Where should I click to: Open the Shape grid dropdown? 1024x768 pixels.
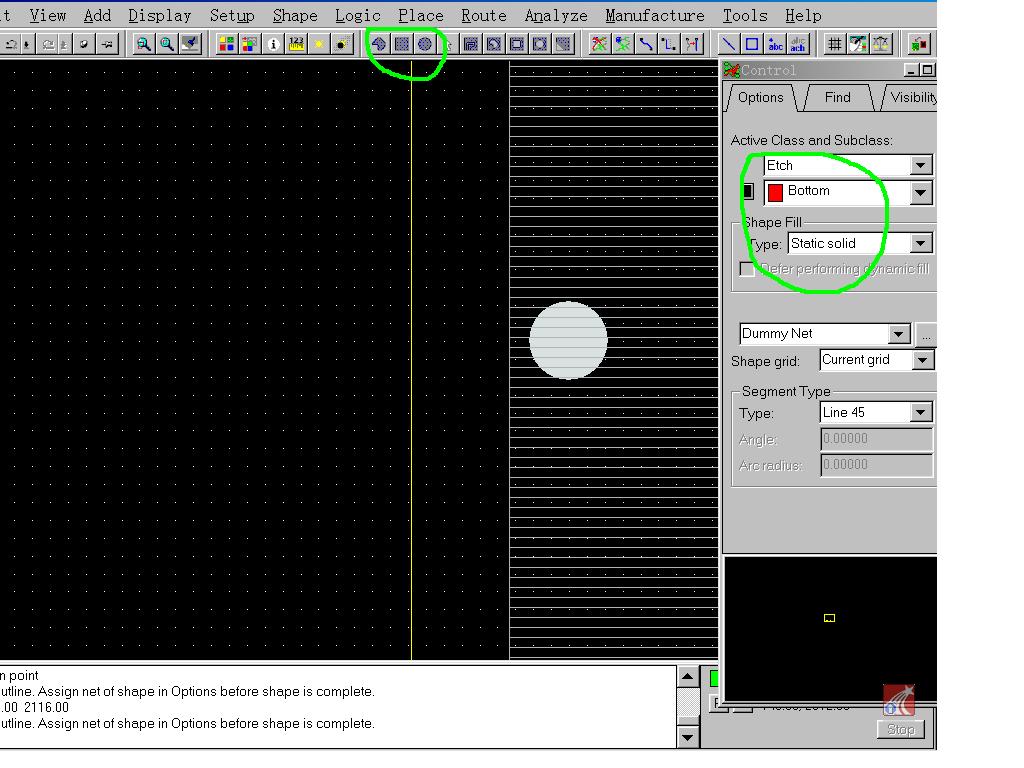(922, 360)
